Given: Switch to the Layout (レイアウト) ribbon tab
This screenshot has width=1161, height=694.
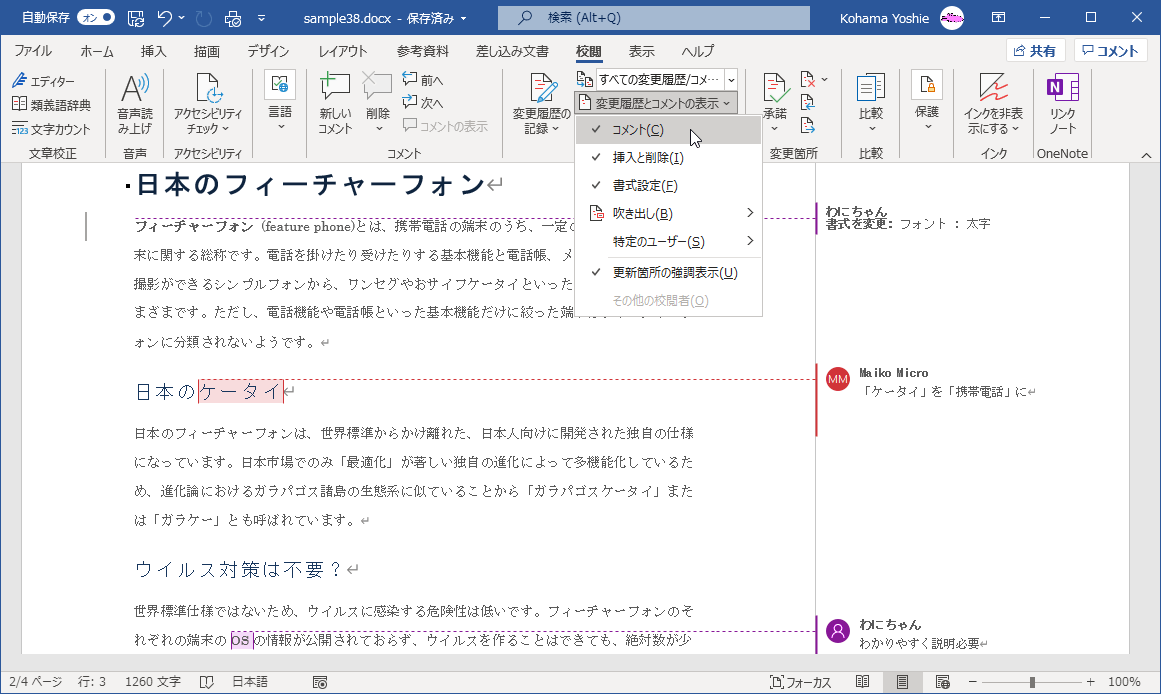Looking at the screenshot, I should [x=342, y=52].
